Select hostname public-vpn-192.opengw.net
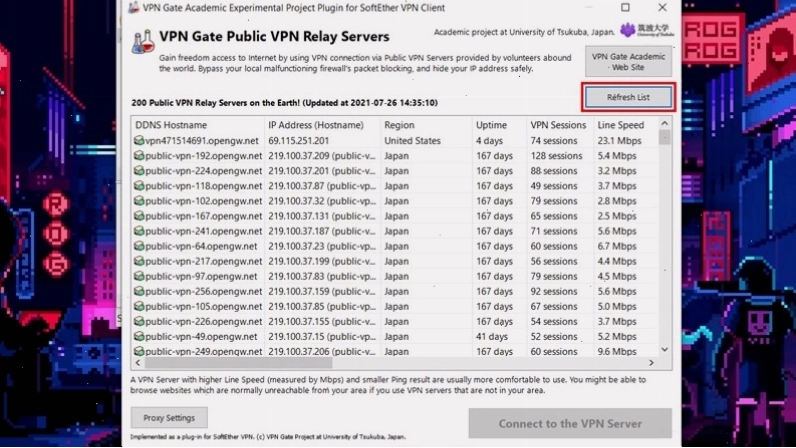This screenshot has height=448, width=796. tap(204, 155)
